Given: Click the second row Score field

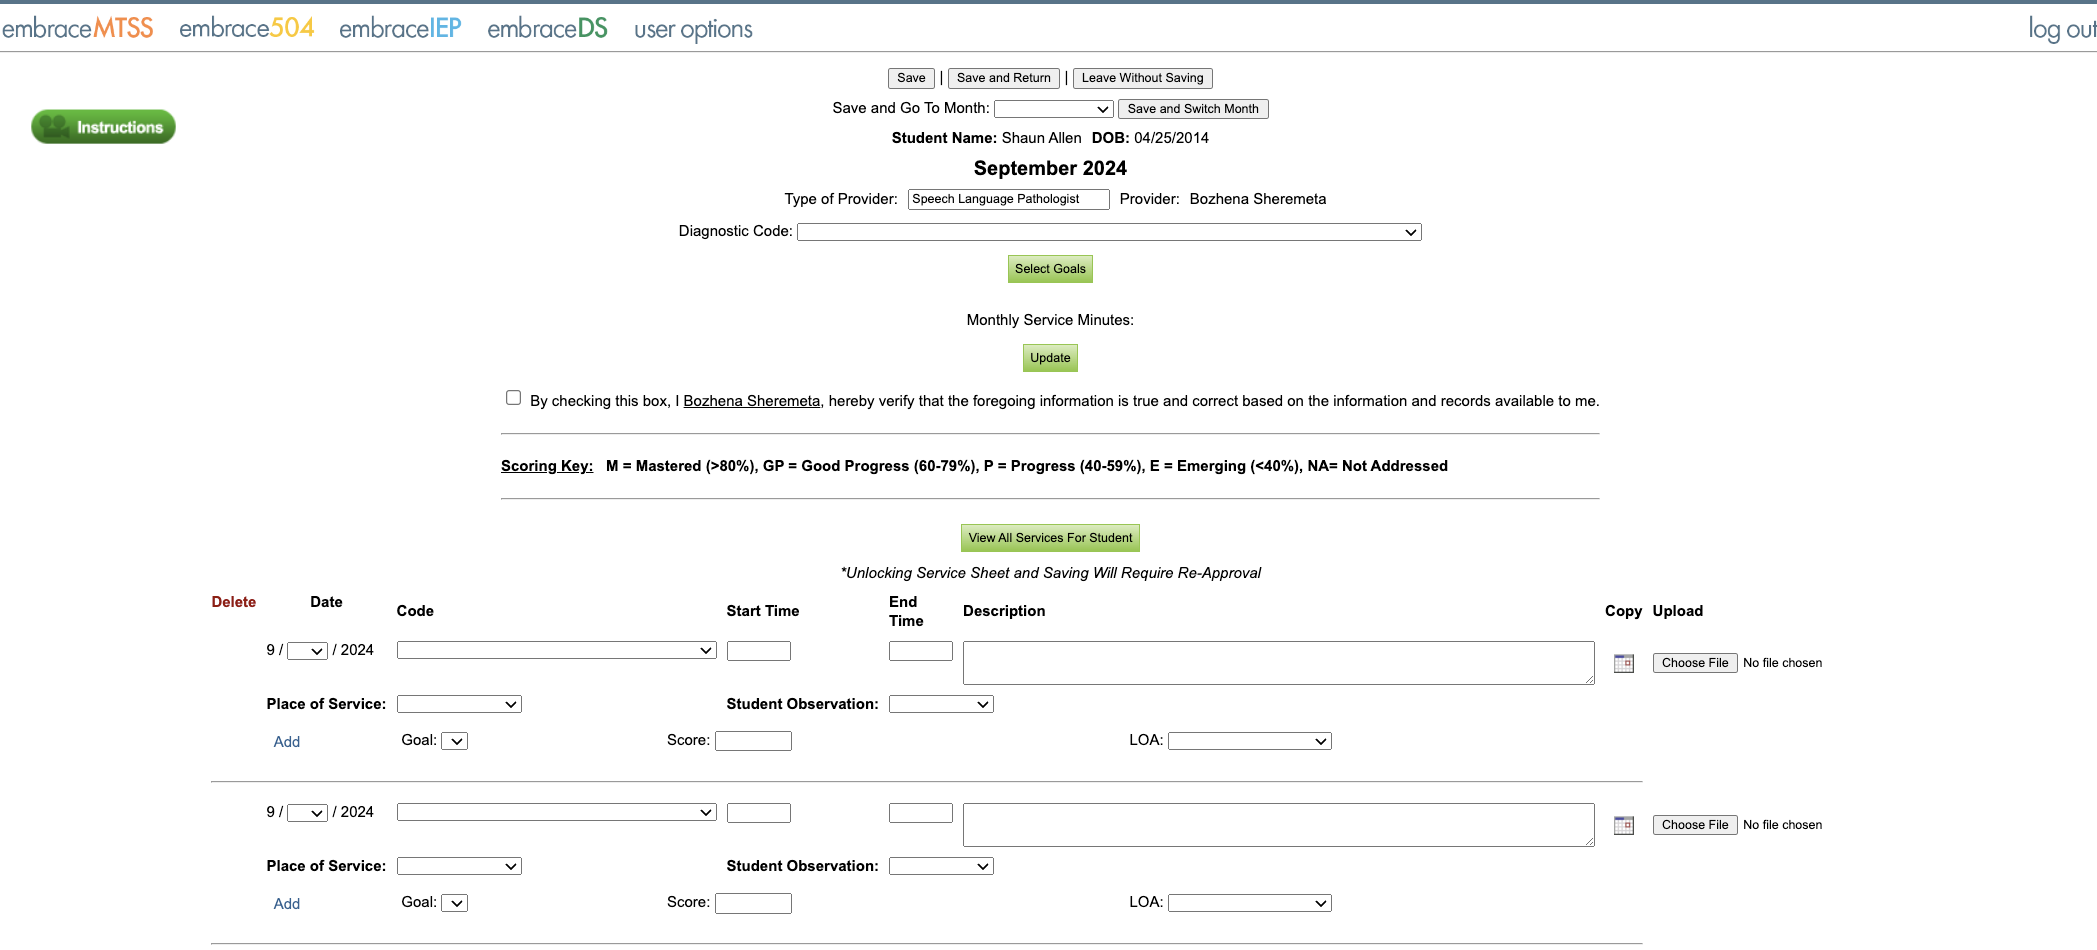Looking at the screenshot, I should coord(753,904).
